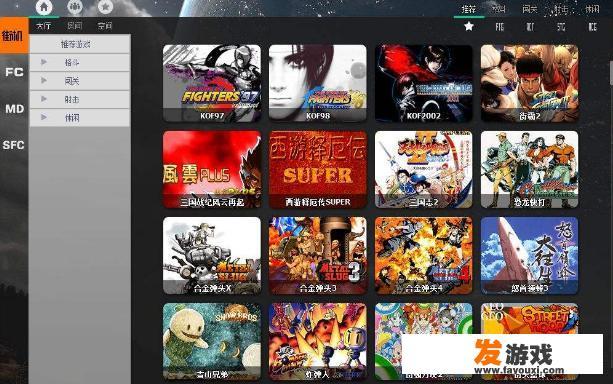The height and width of the screenshot is (384, 613).
Task: Expand the 休闲 category arrow
Action: pos(44,117)
